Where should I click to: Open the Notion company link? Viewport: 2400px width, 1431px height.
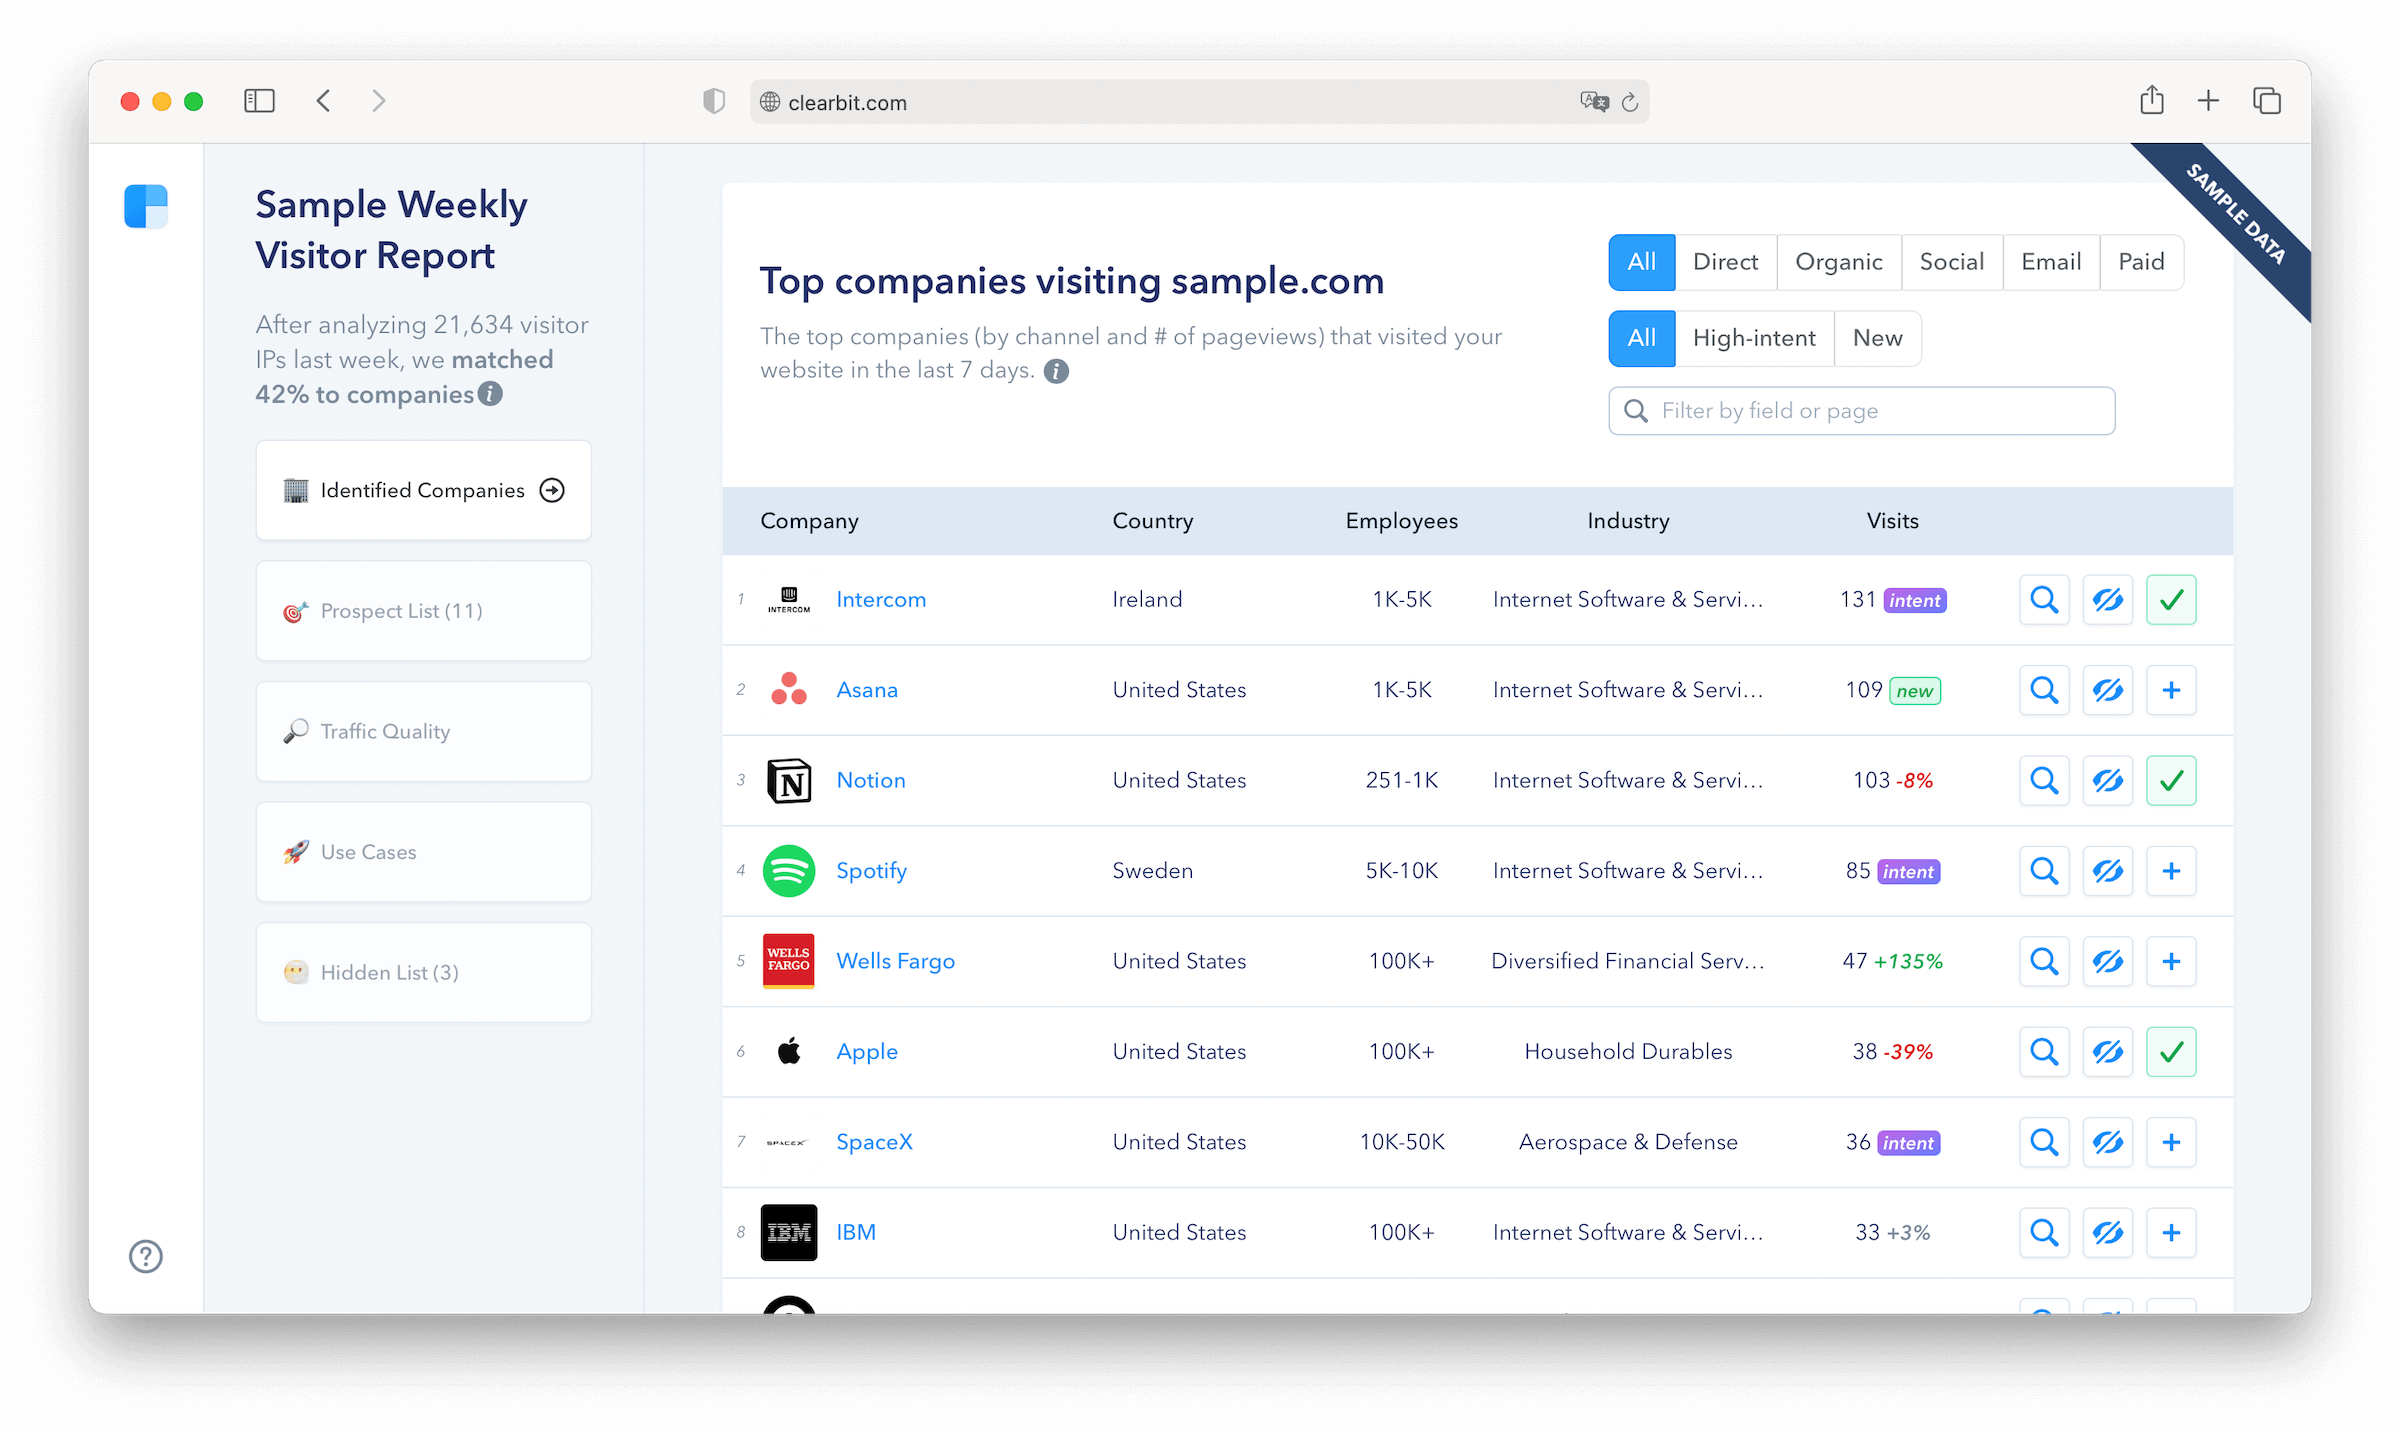pyautogui.click(x=870, y=780)
